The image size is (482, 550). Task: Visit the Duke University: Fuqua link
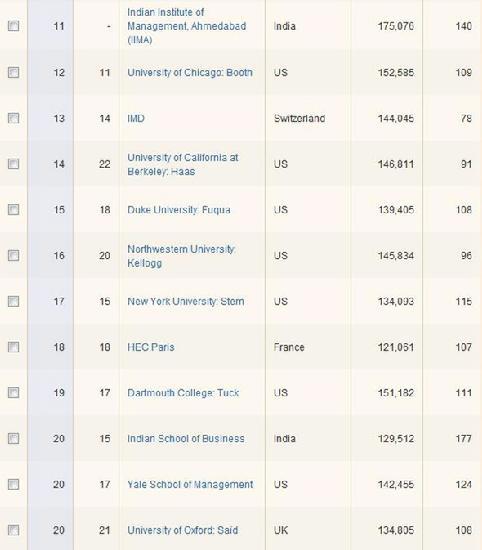coord(179,210)
